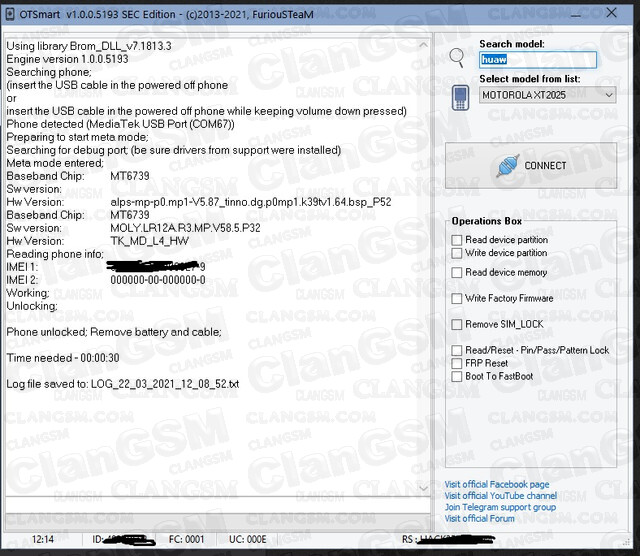The width and height of the screenshot is (640, 556).
Task: Click 'Phone detected (MediaTek USB Port (COM67))' line
Action: pos(120,124)
